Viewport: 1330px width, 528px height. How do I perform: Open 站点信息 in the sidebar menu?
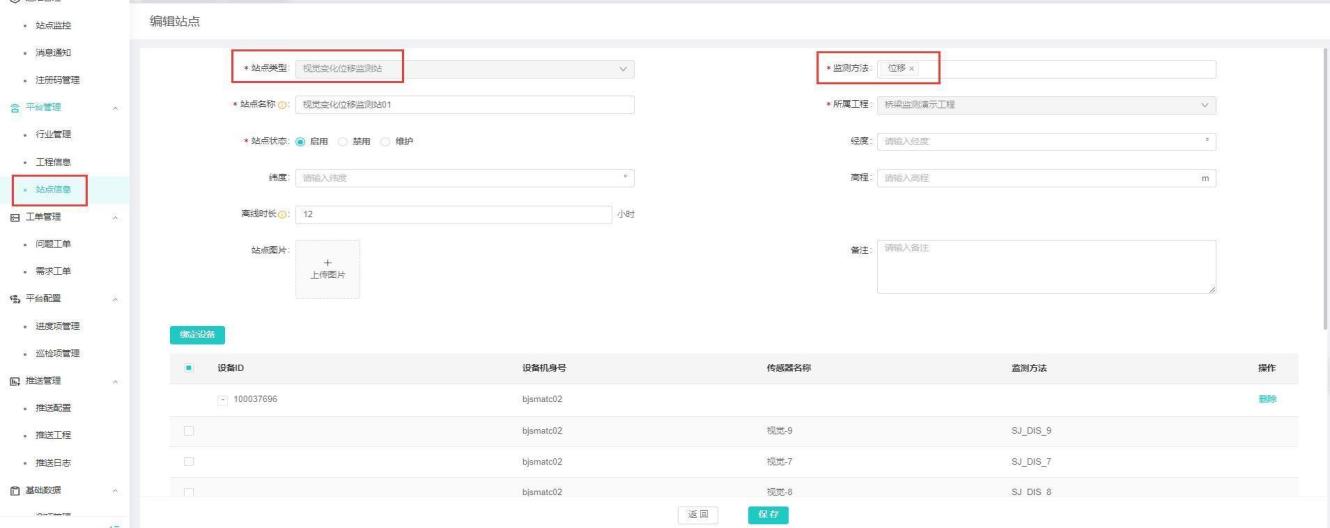[53, 189]
